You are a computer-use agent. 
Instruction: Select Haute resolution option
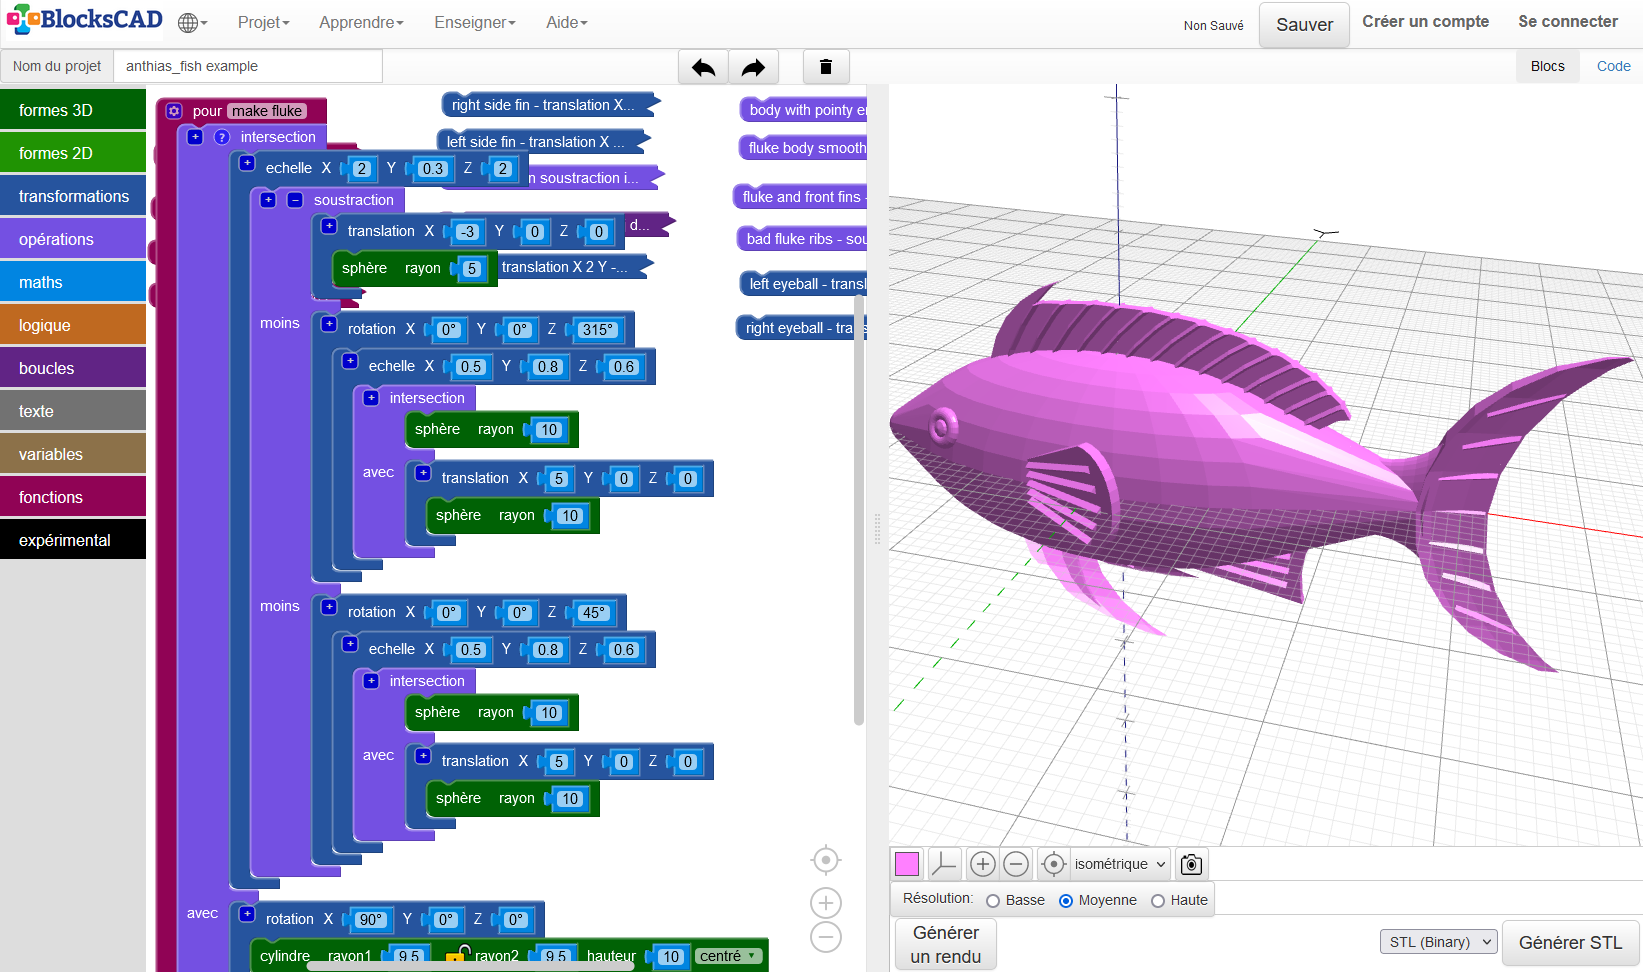coord(1158,901)
